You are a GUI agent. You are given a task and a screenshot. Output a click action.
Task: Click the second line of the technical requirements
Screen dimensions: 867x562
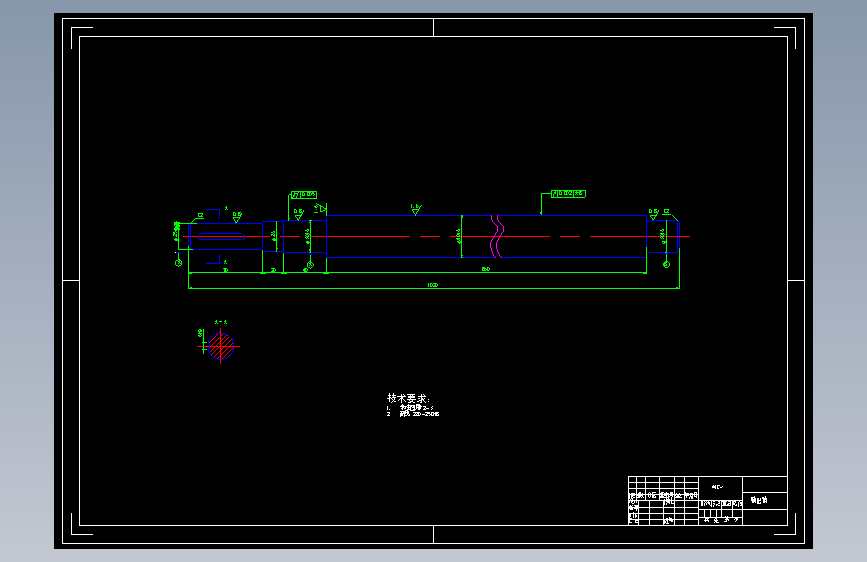pyautogui.click(x=413, y=414)
